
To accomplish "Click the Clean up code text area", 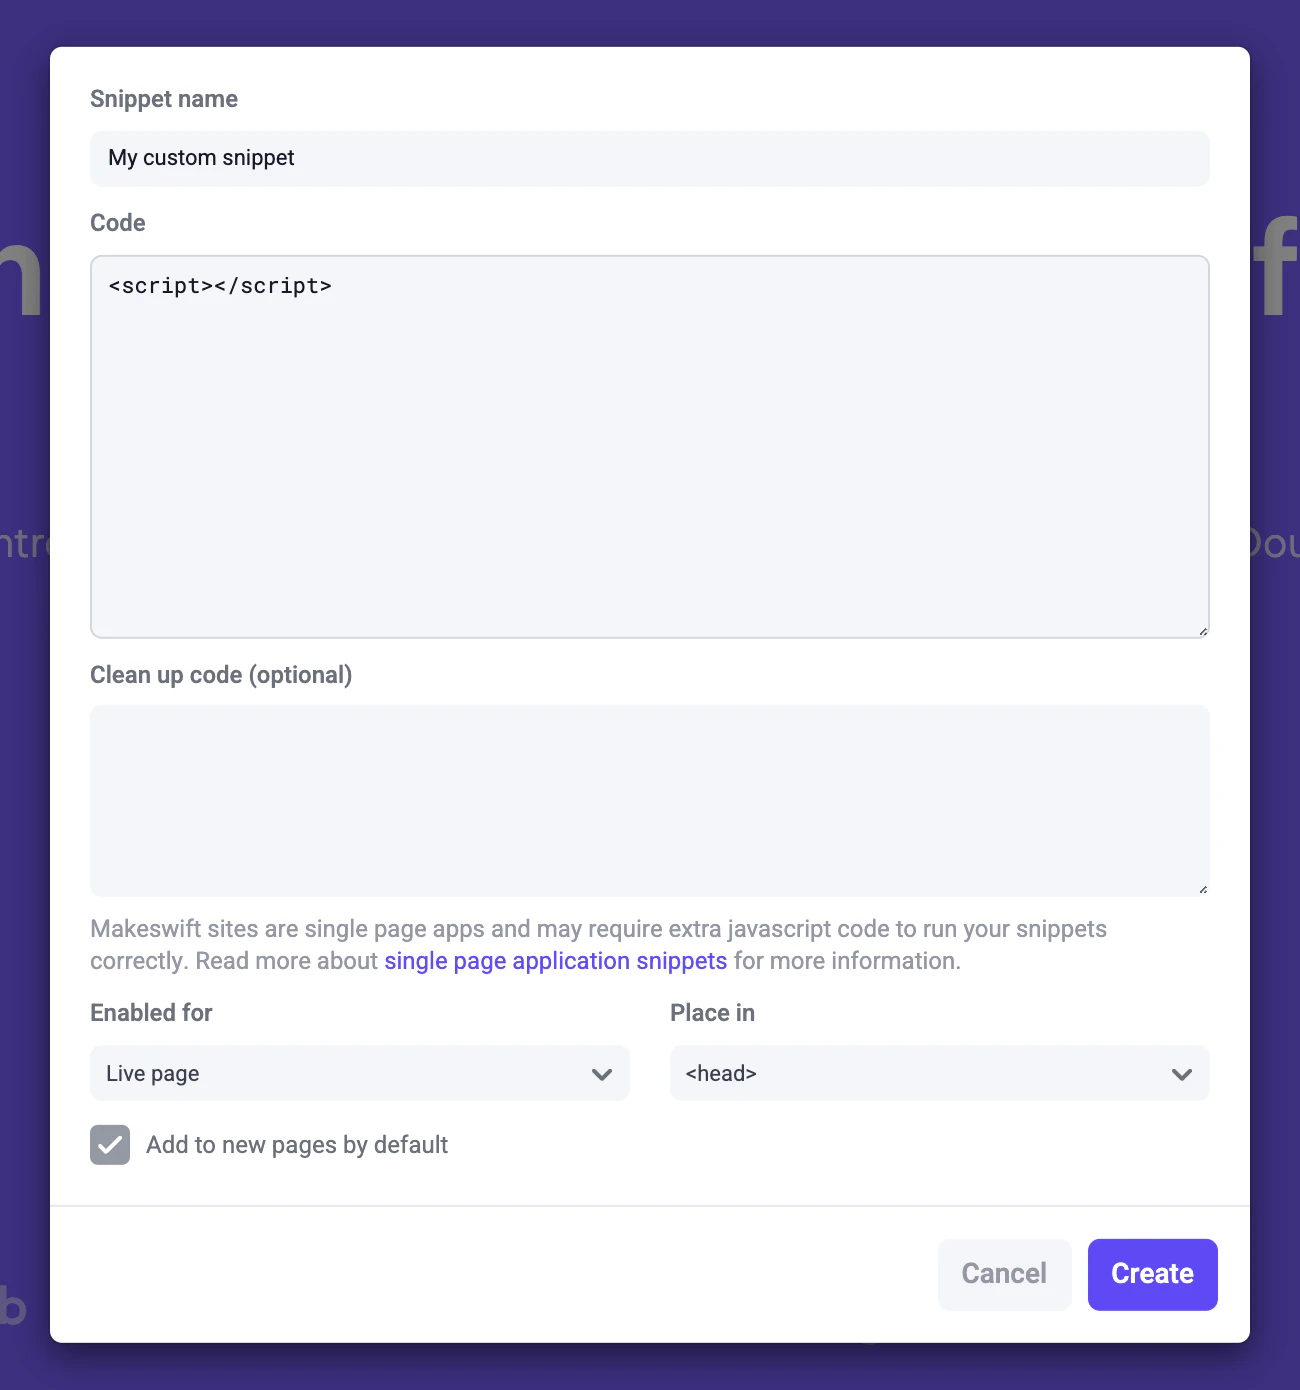I will pyautogui.click(x=650, y=800).
